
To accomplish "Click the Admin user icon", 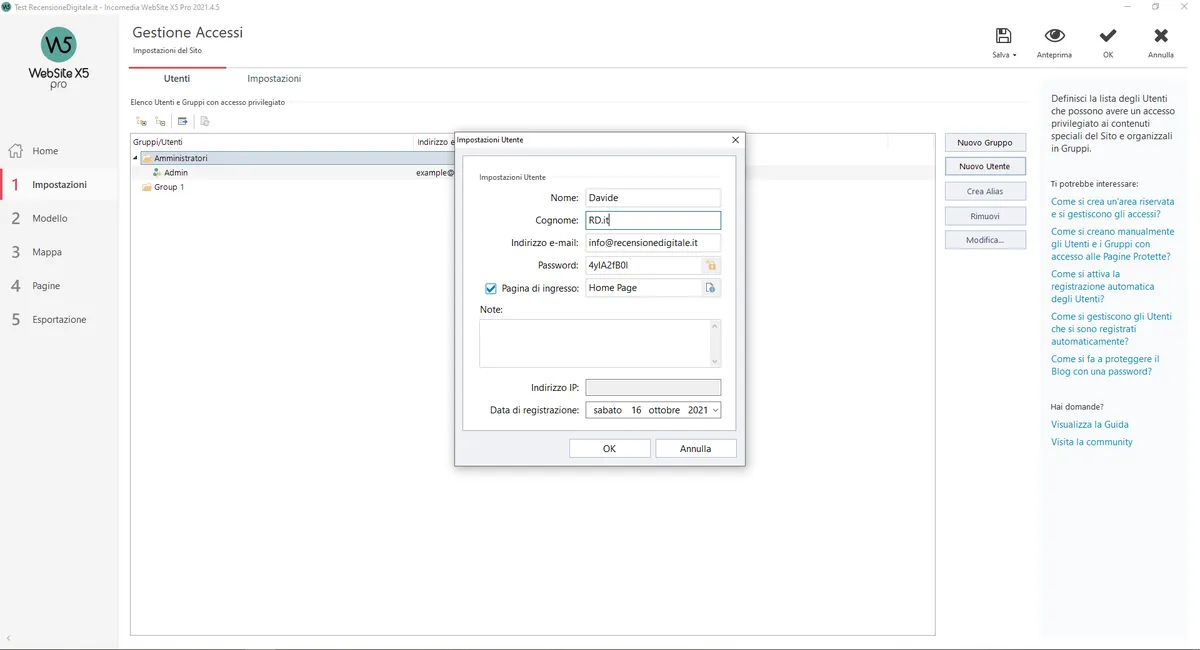I will coord(157,173).
